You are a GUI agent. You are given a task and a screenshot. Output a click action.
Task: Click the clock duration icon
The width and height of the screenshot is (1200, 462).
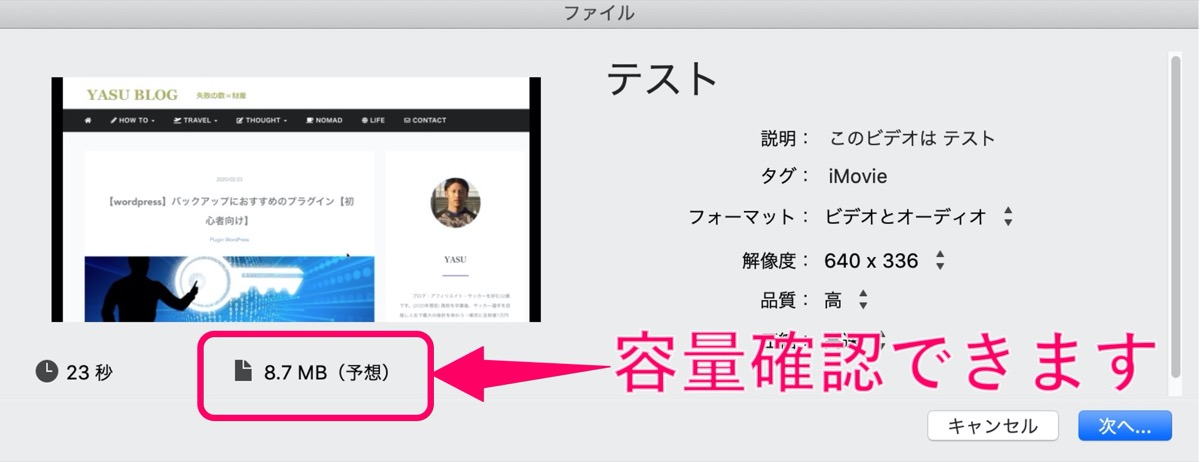coord(47,372)
